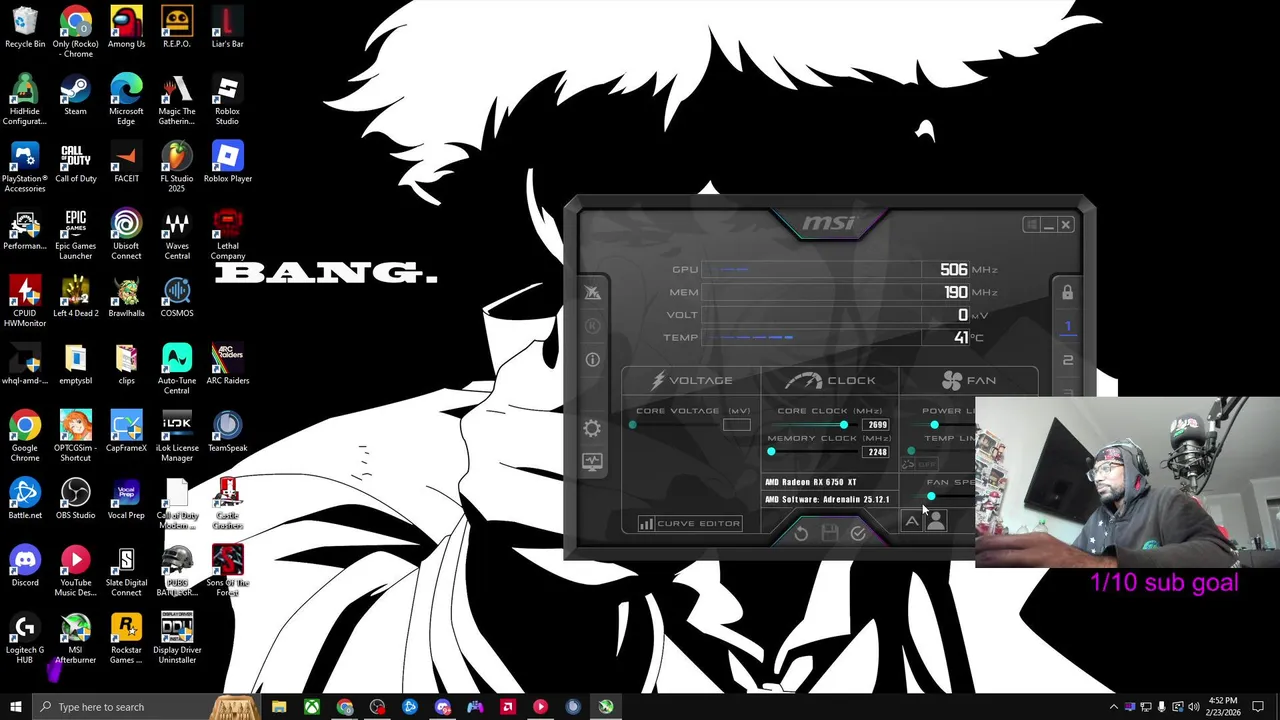1280x720 pixels.
Task: Select profile slot 2 in Afterburner
Action: 1067,360
